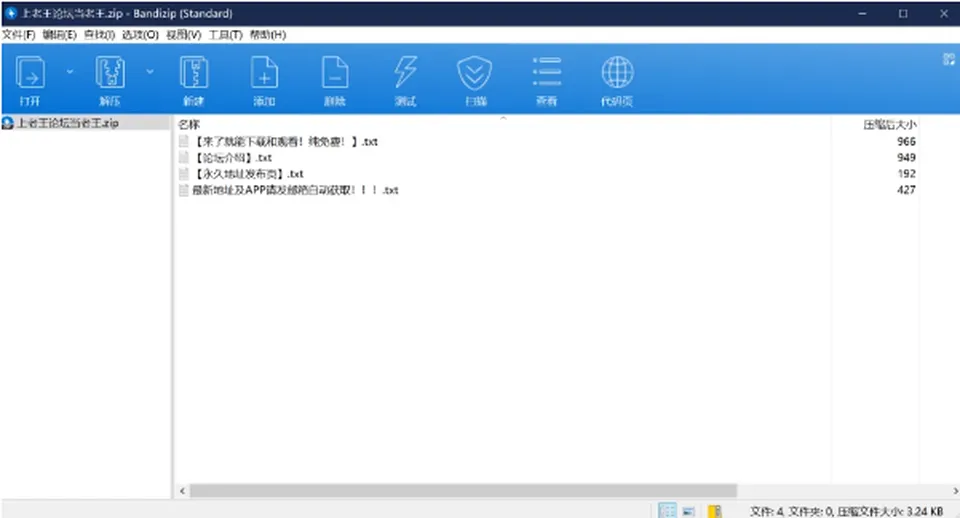The width and height of the screenshot is (960, 518).
Task: Switch to details view icon in status bar
Action: (667, 510)
